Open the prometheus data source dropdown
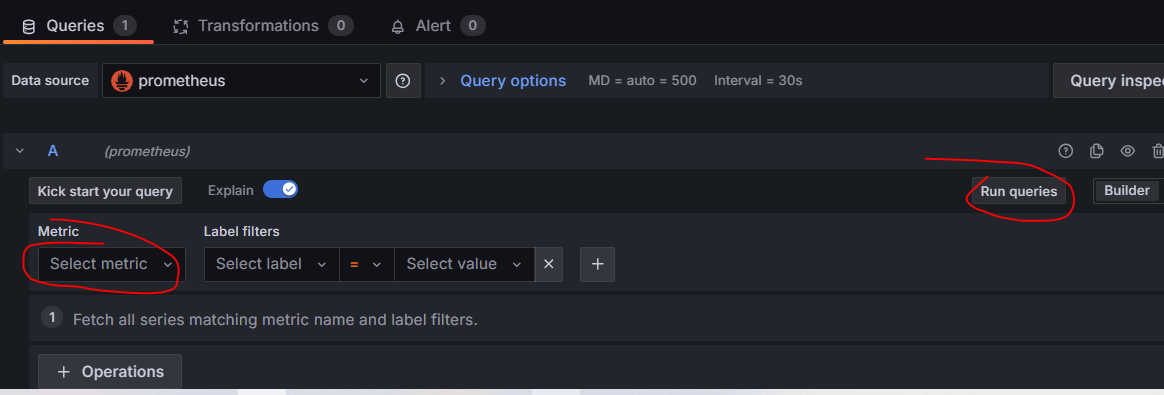The width and height of the screenshot is (1164, 395). pos(241,81)
